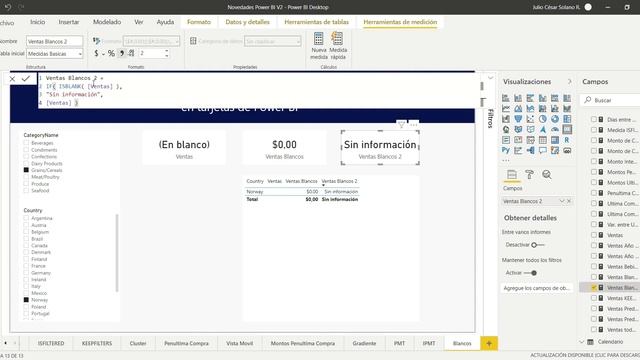640x360 pixels.
Task: Remove Ventas Blancos 2 from field well
Action: coord(569,201)
